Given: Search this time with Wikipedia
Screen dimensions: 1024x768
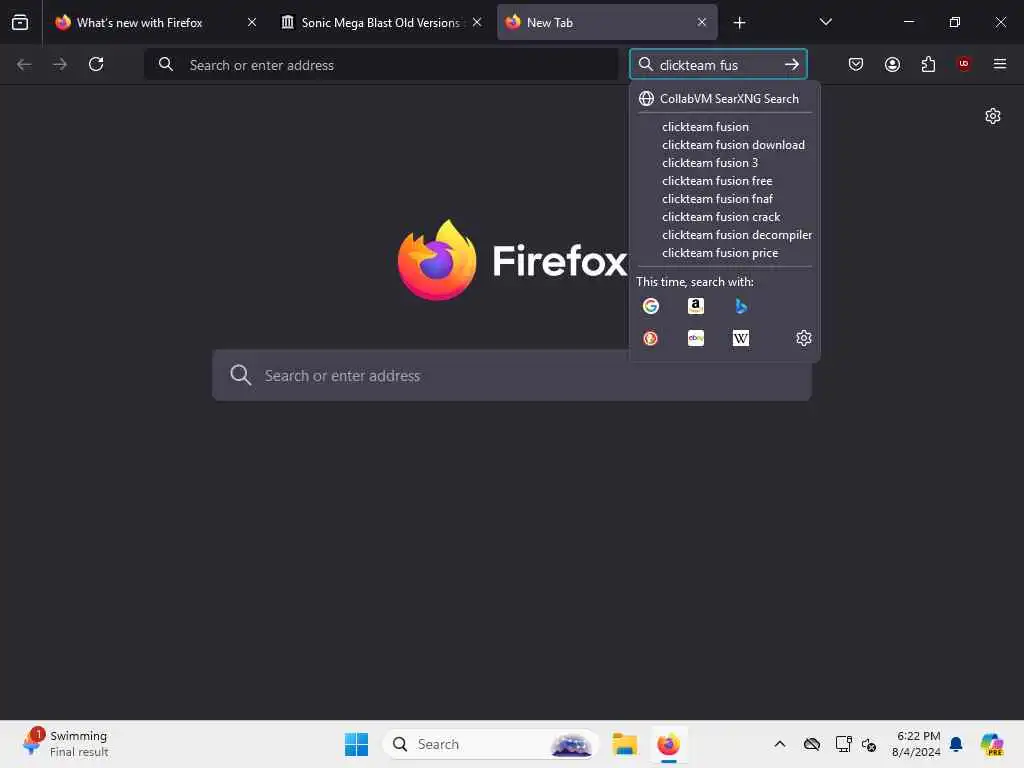Looking at the screenshot, I should 741,338.
